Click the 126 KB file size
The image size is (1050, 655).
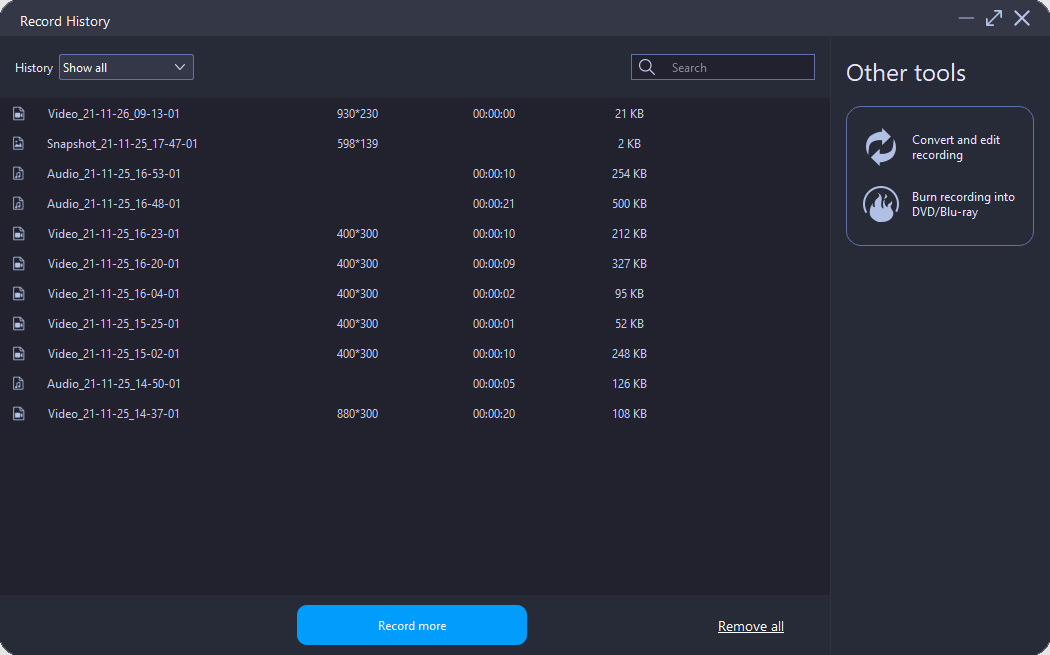click(x=629, y=384)
